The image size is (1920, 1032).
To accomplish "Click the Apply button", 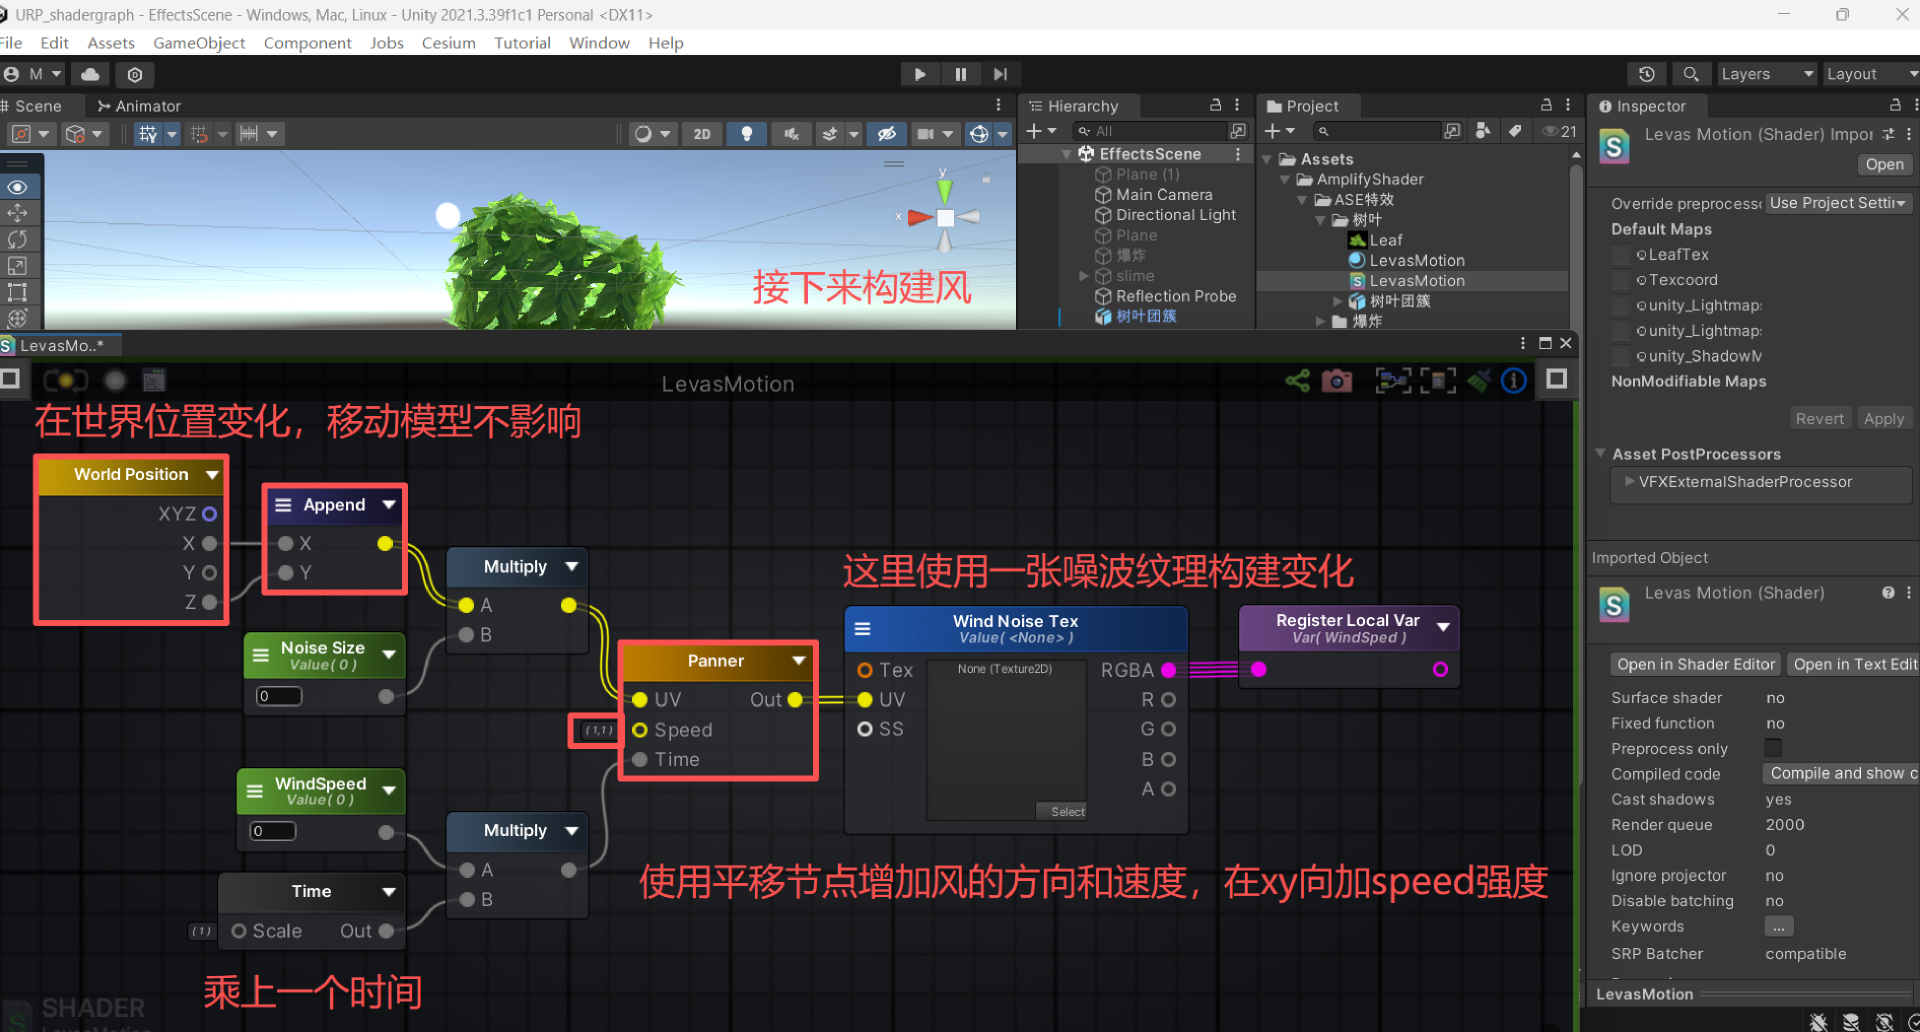I will [1883, 419].
